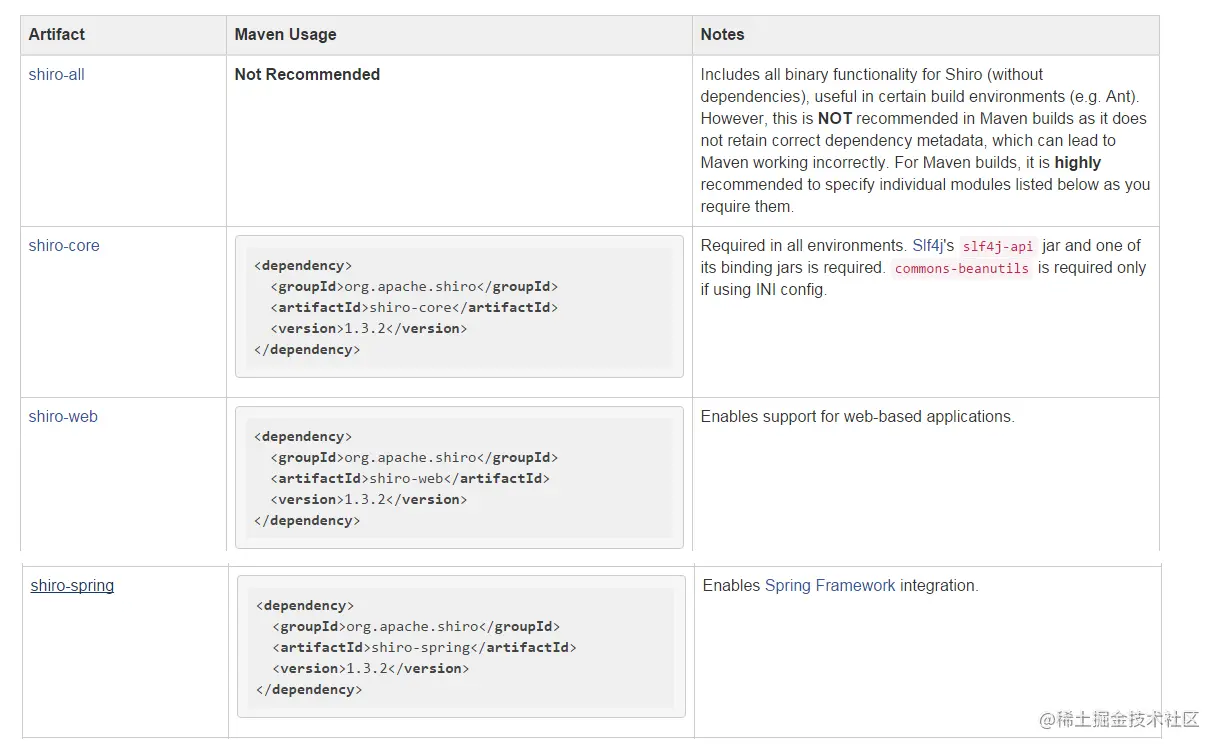Screen dimensions: 1221x751
Task: Open the shiro-web artifact link
Action: [63, 416]
